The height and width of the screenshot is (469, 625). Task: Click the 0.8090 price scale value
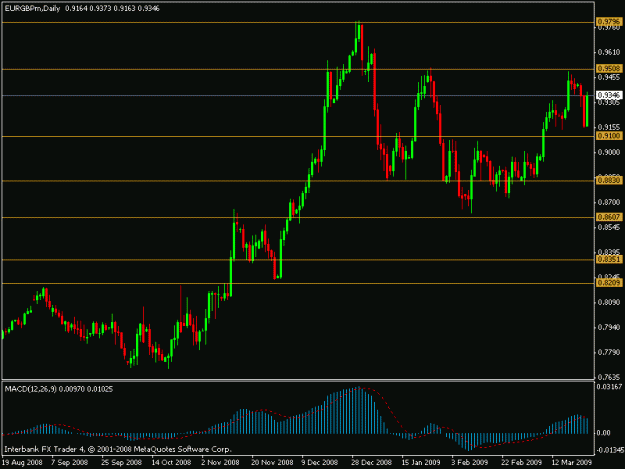(609, 302)
